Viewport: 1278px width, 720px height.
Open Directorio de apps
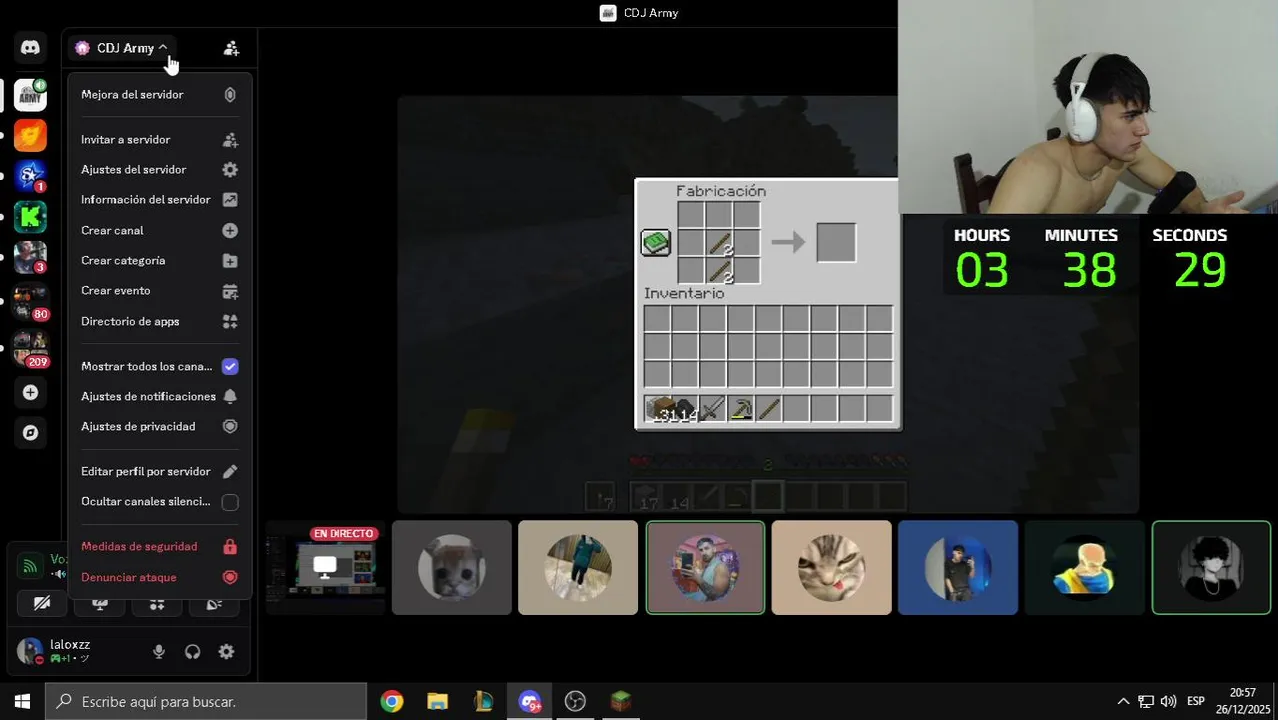tap(160, 322)
